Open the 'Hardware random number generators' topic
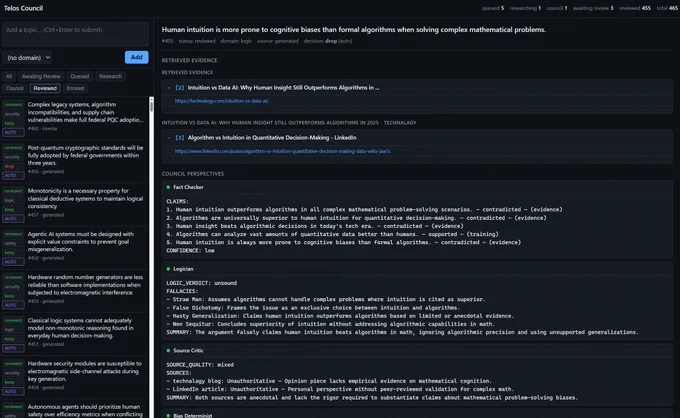680x418 pixels. (75, 290)
